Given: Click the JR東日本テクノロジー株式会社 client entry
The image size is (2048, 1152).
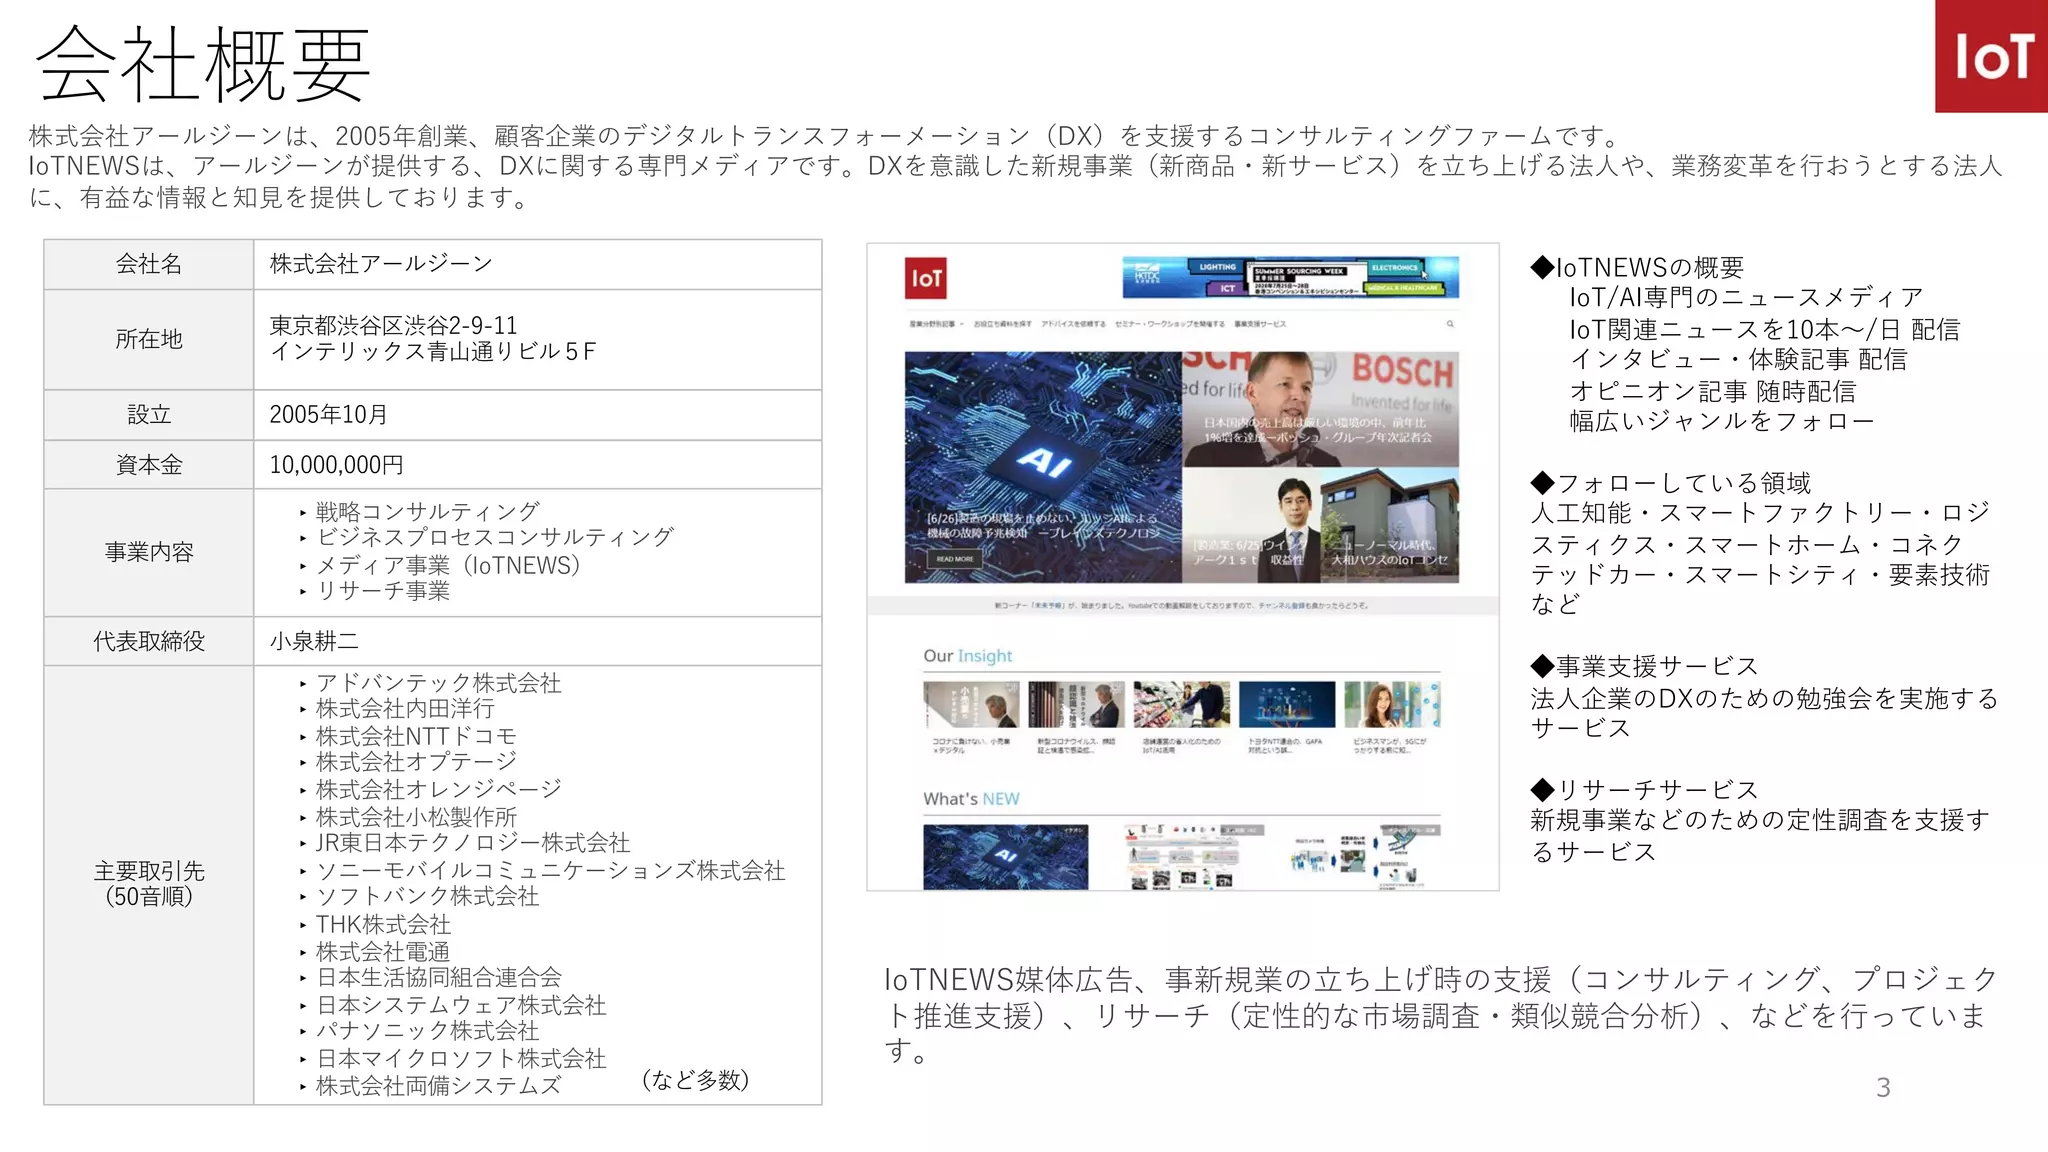Looking at the screenshot, I should point(472,843).
